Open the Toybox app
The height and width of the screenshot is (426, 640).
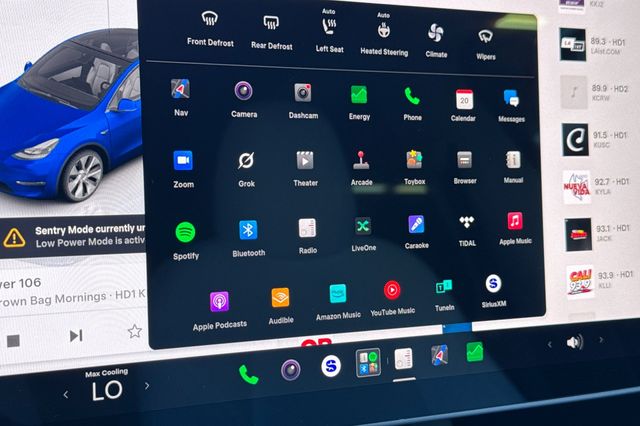click(x=414, y=160)
